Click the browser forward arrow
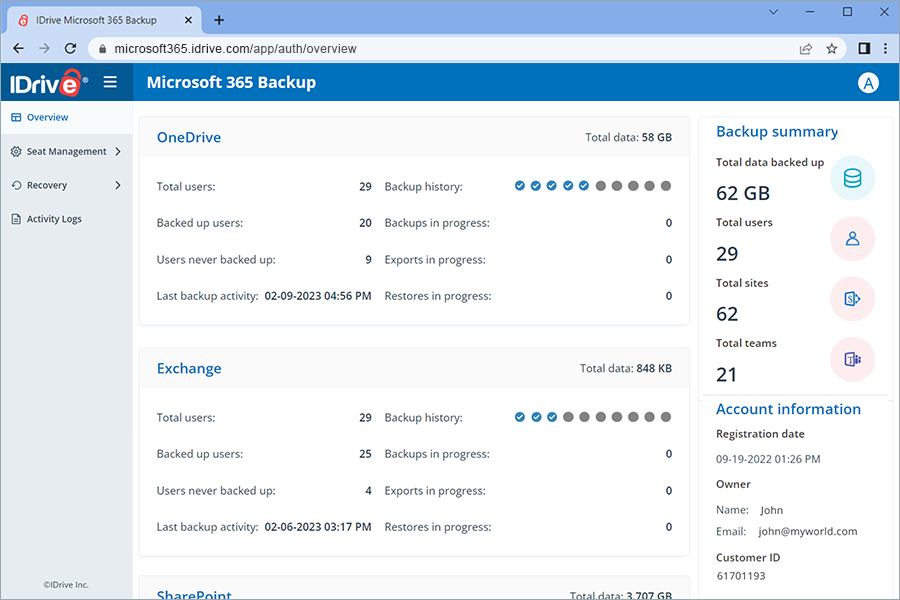This screenshot has width=900, height=600. [x=44, y=49]
